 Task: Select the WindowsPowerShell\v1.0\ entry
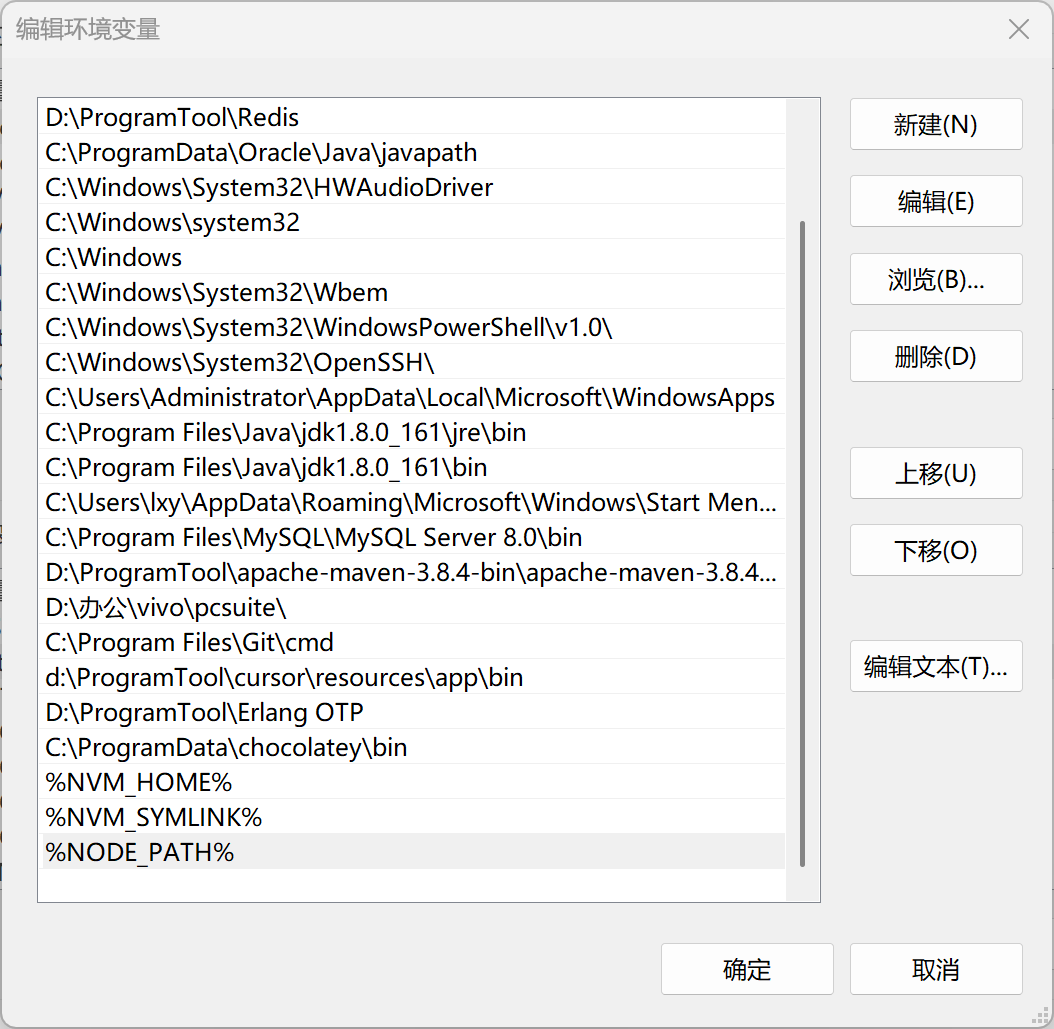[413, 327]
